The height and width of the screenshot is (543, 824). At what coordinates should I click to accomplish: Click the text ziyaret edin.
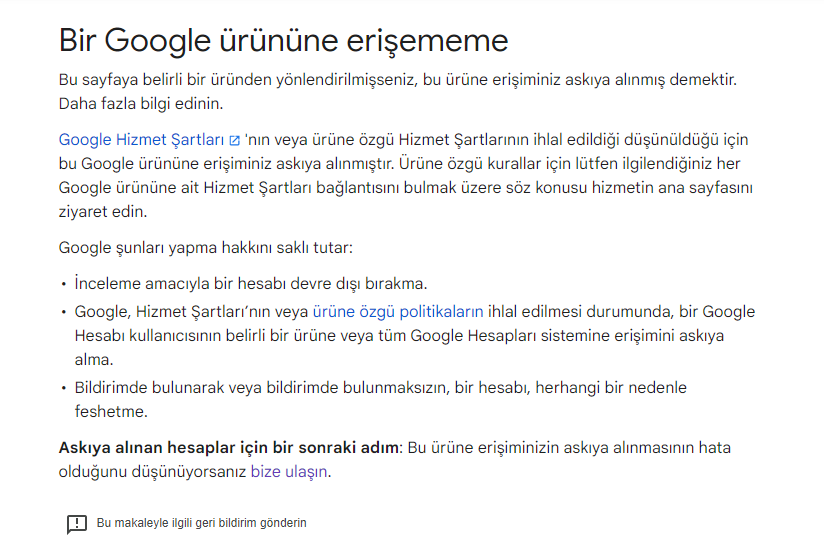(102, 212)
